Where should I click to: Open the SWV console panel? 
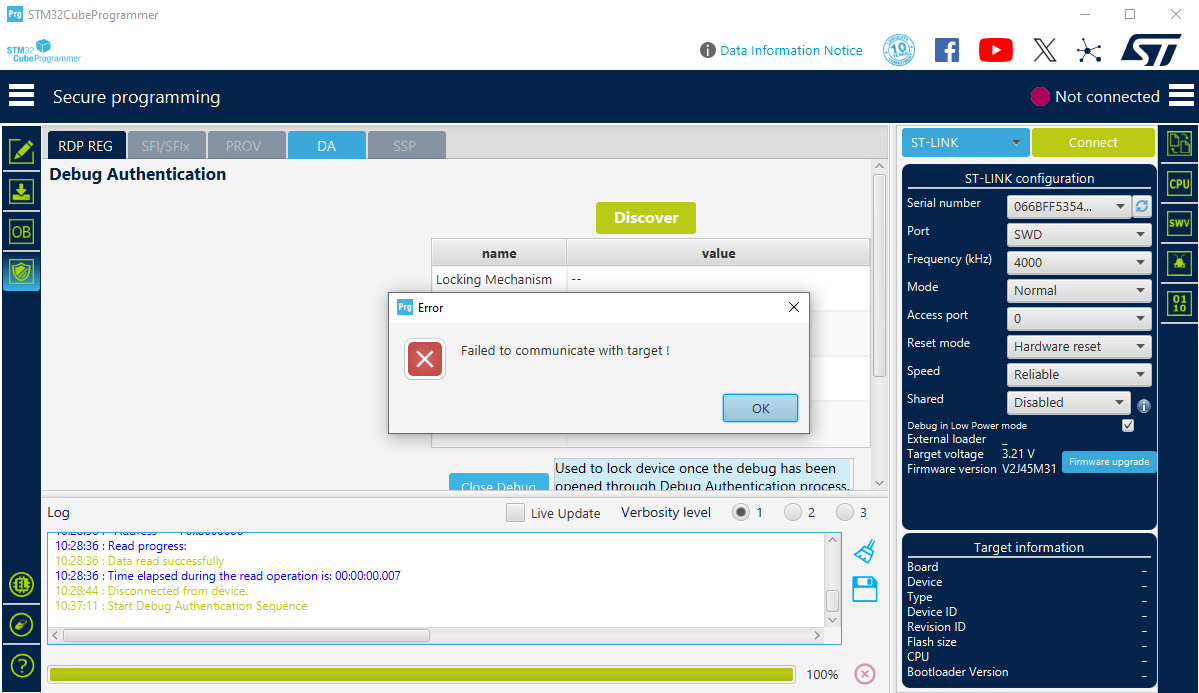(x=1178, y=222)
